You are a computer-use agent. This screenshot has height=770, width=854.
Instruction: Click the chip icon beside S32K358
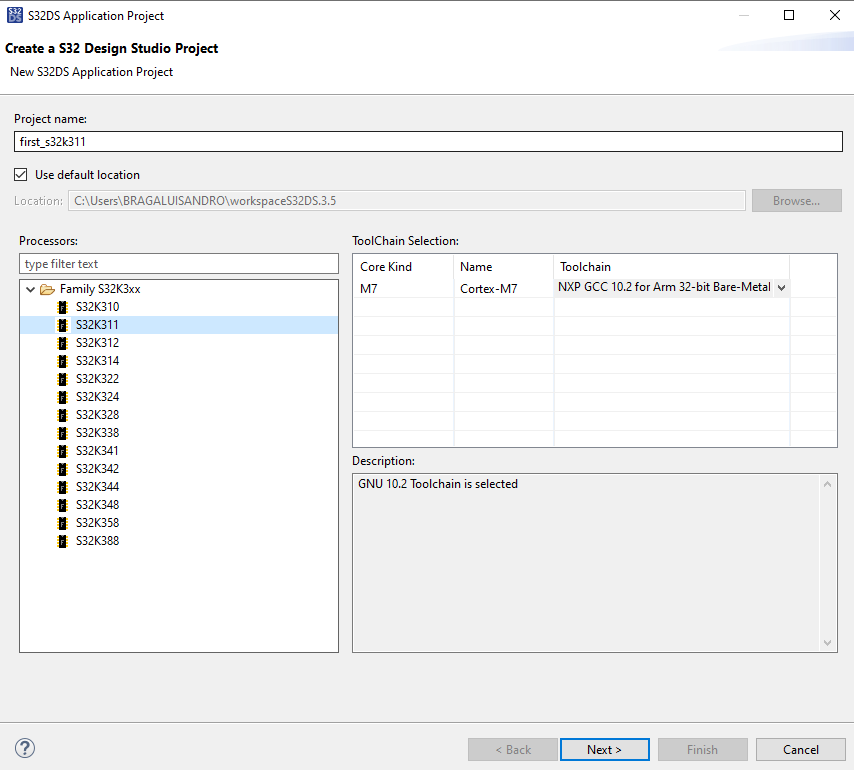pyautogui.click(x=62, y=522)
